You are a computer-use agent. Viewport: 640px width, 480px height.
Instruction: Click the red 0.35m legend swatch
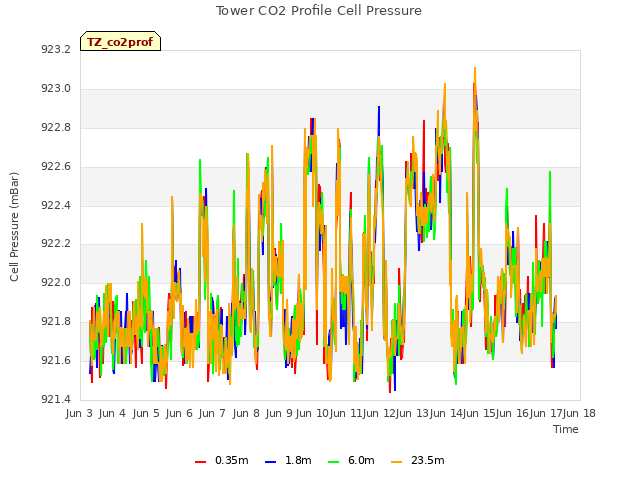coord(200,462)
